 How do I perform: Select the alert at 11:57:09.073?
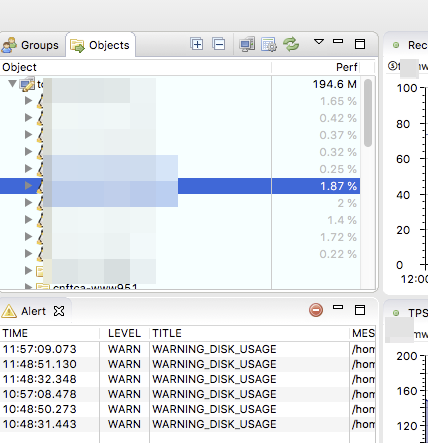coord(188,349)
